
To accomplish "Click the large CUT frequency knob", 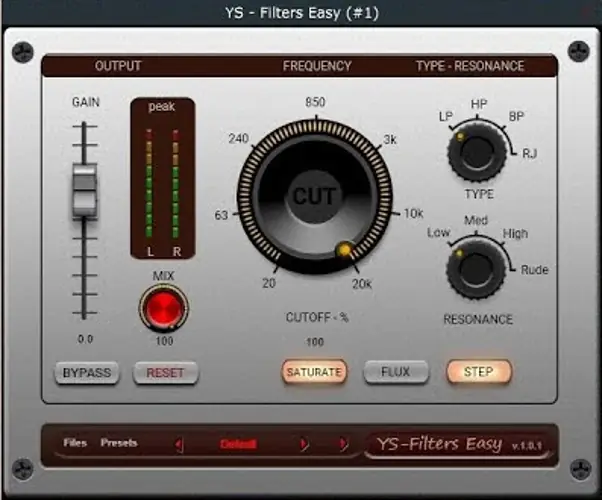I will 313,196.
